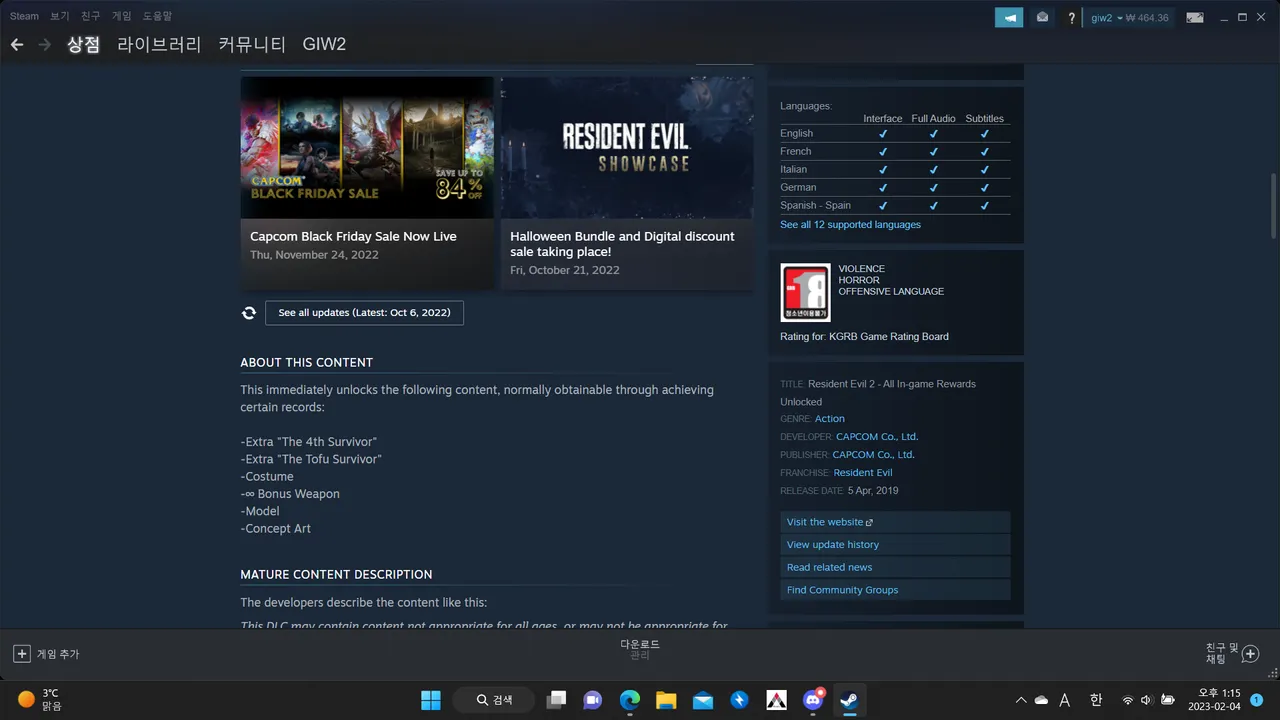
Task: Open the Wi-Fi network tray icon
Action: pos(1128,700)
